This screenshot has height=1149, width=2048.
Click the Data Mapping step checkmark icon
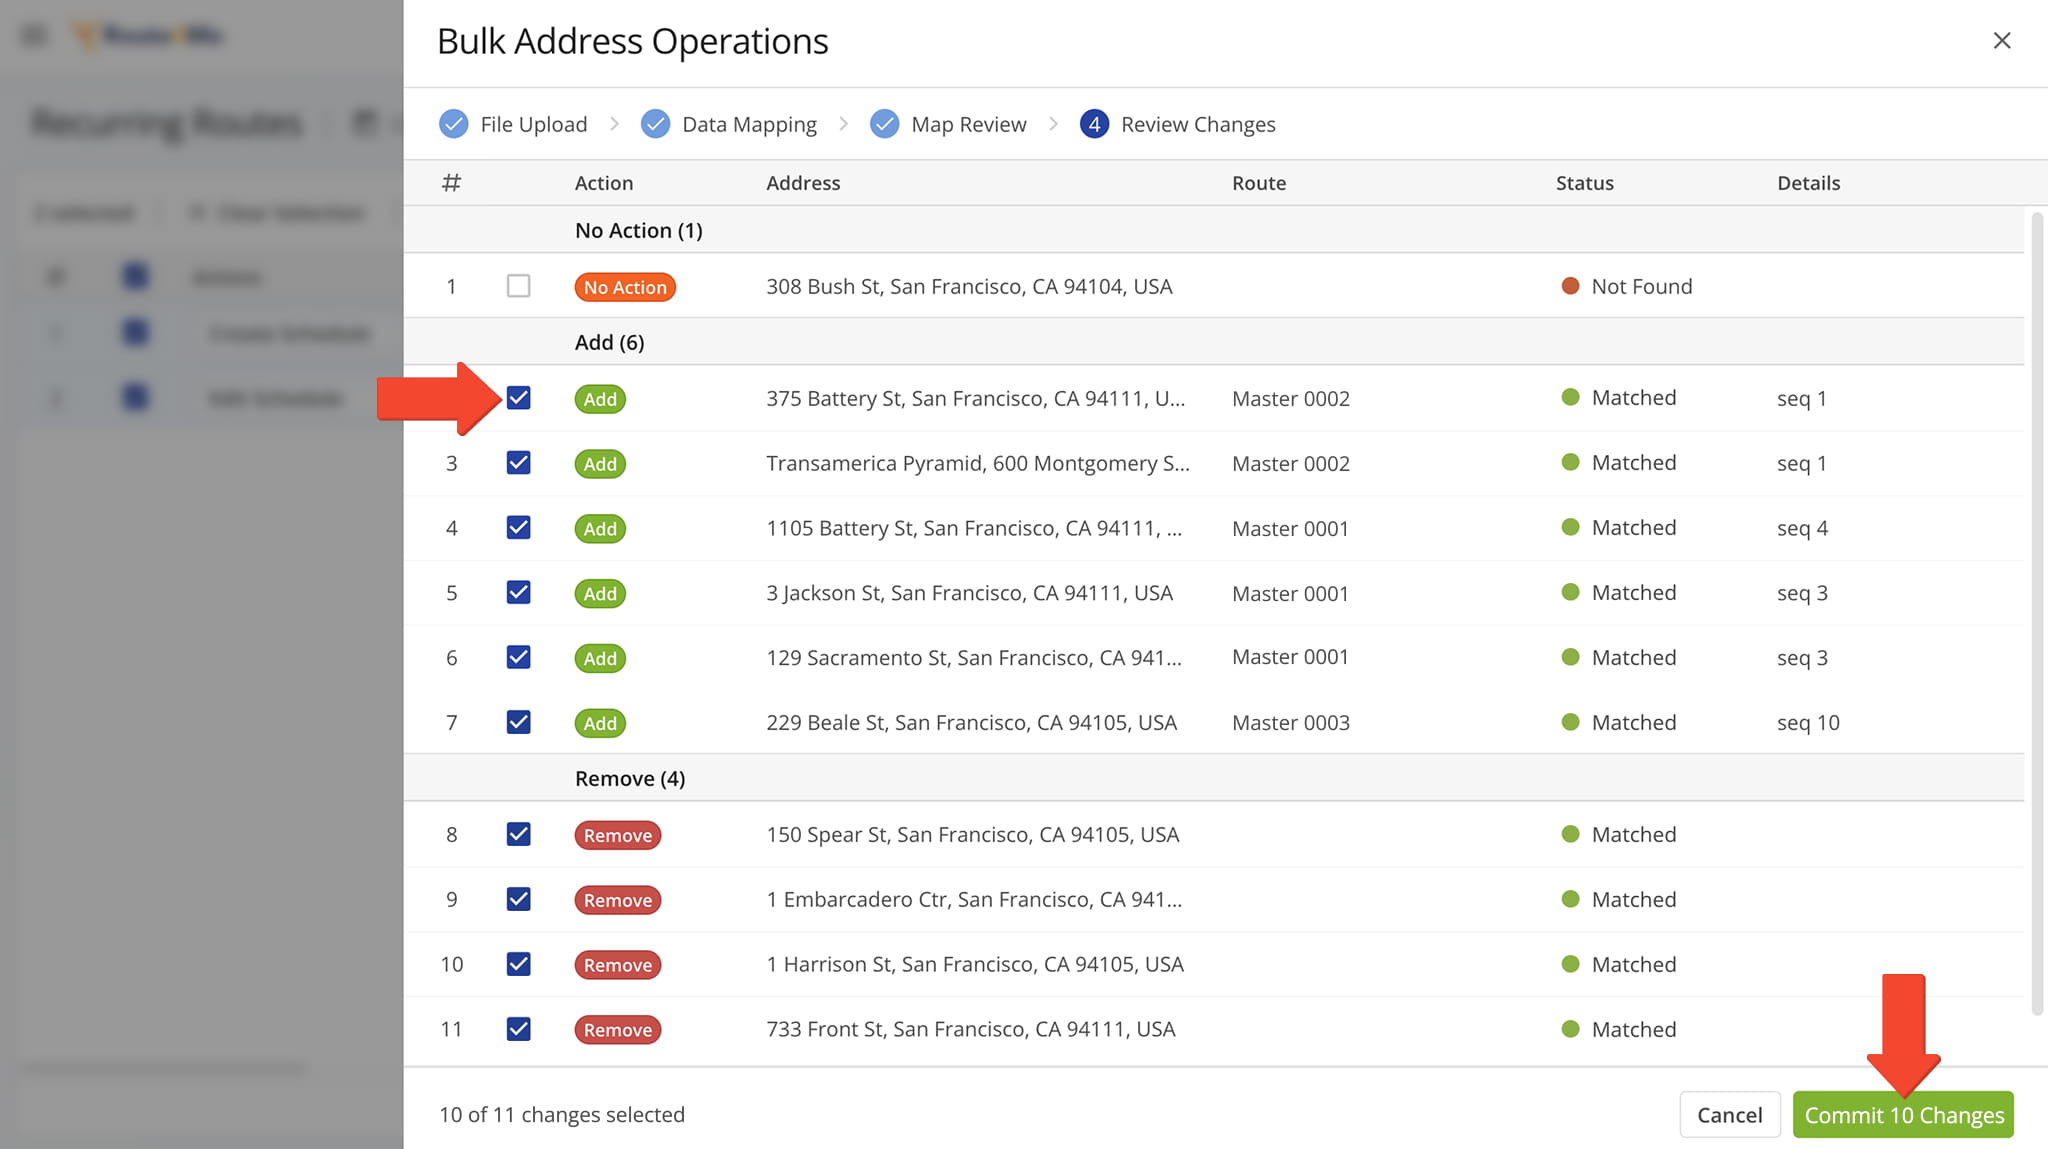tap(655, 124)
